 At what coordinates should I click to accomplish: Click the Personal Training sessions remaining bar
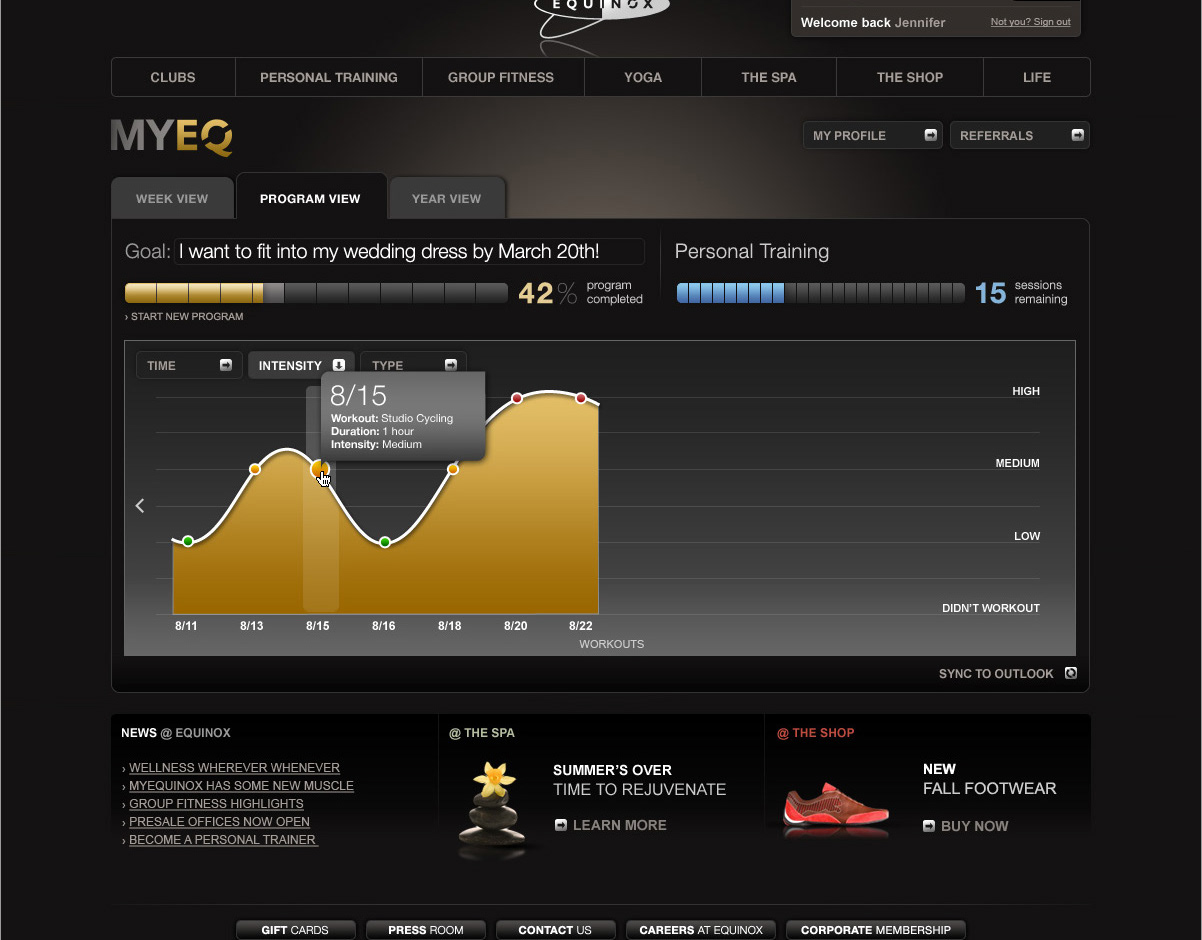pos(820,293)
